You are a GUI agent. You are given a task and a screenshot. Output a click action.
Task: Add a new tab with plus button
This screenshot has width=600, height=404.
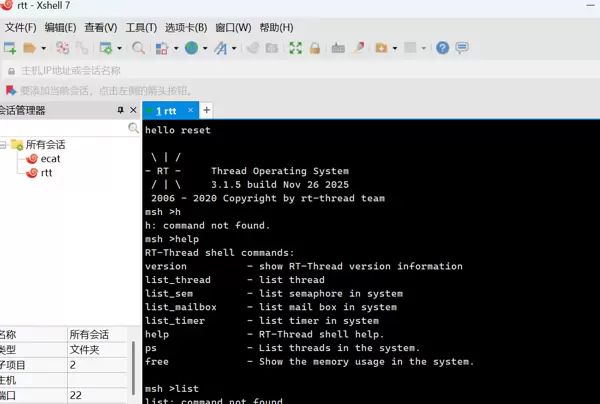(206, 110)
